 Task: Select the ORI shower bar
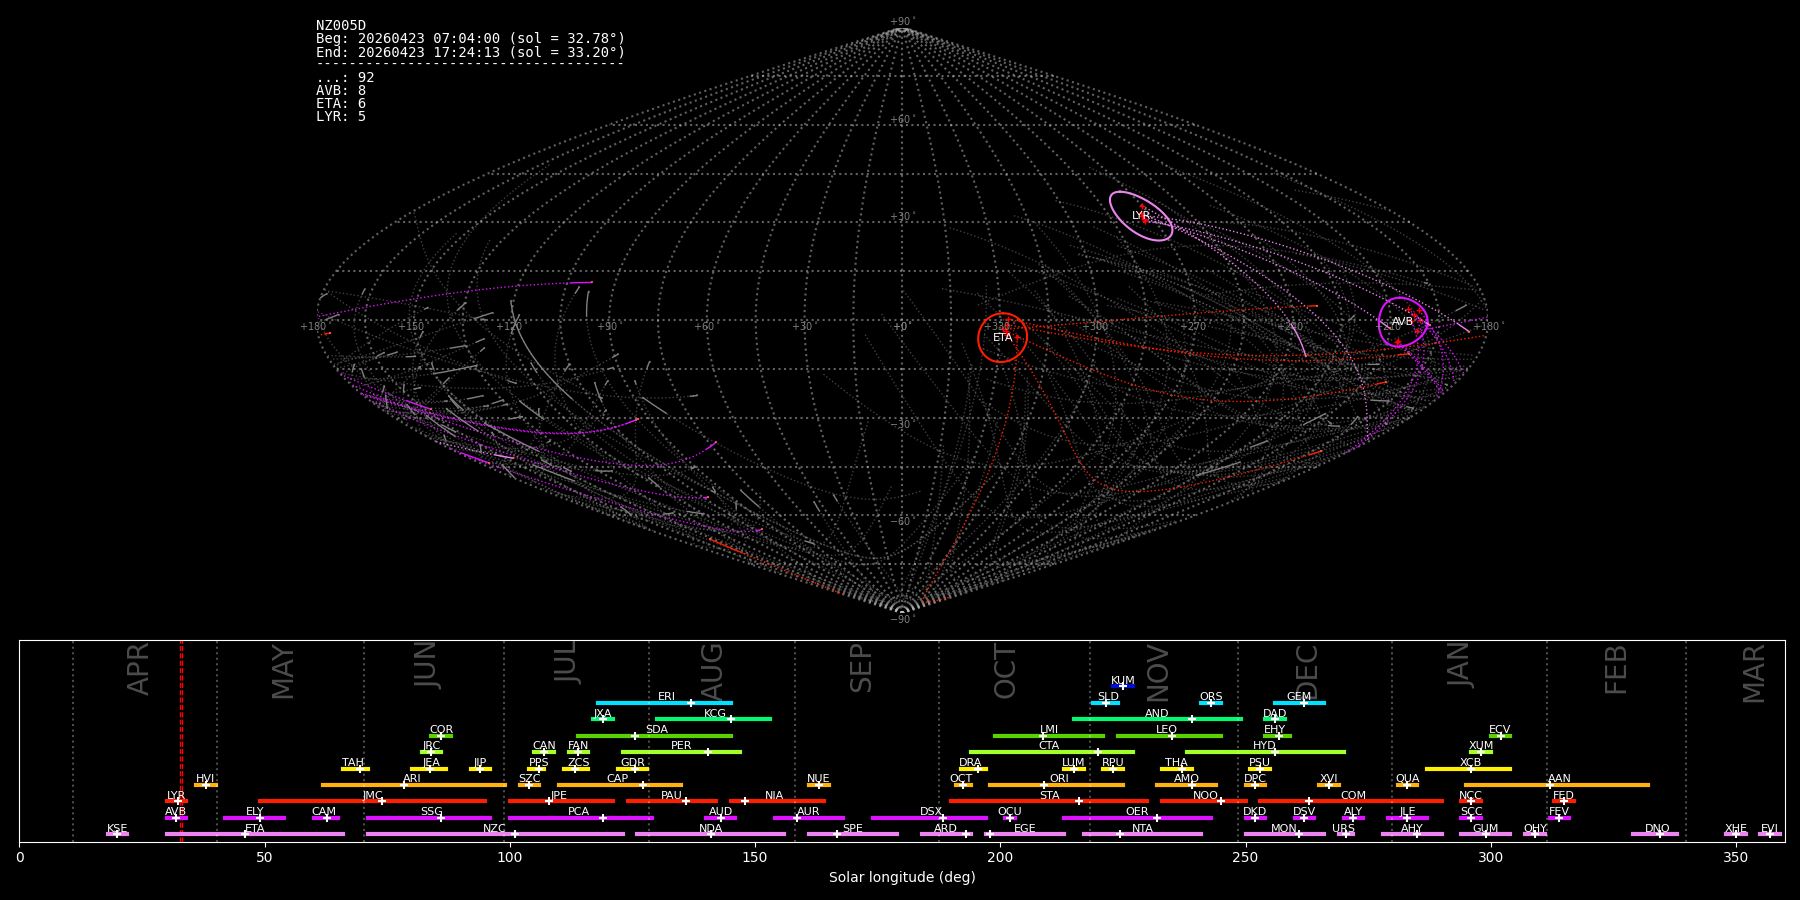[x=1056, y=785]
